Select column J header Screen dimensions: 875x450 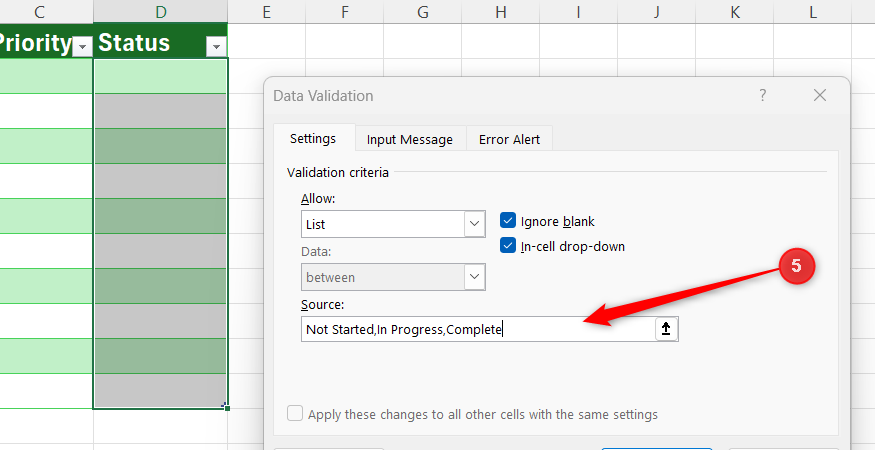tap(656, 12)
